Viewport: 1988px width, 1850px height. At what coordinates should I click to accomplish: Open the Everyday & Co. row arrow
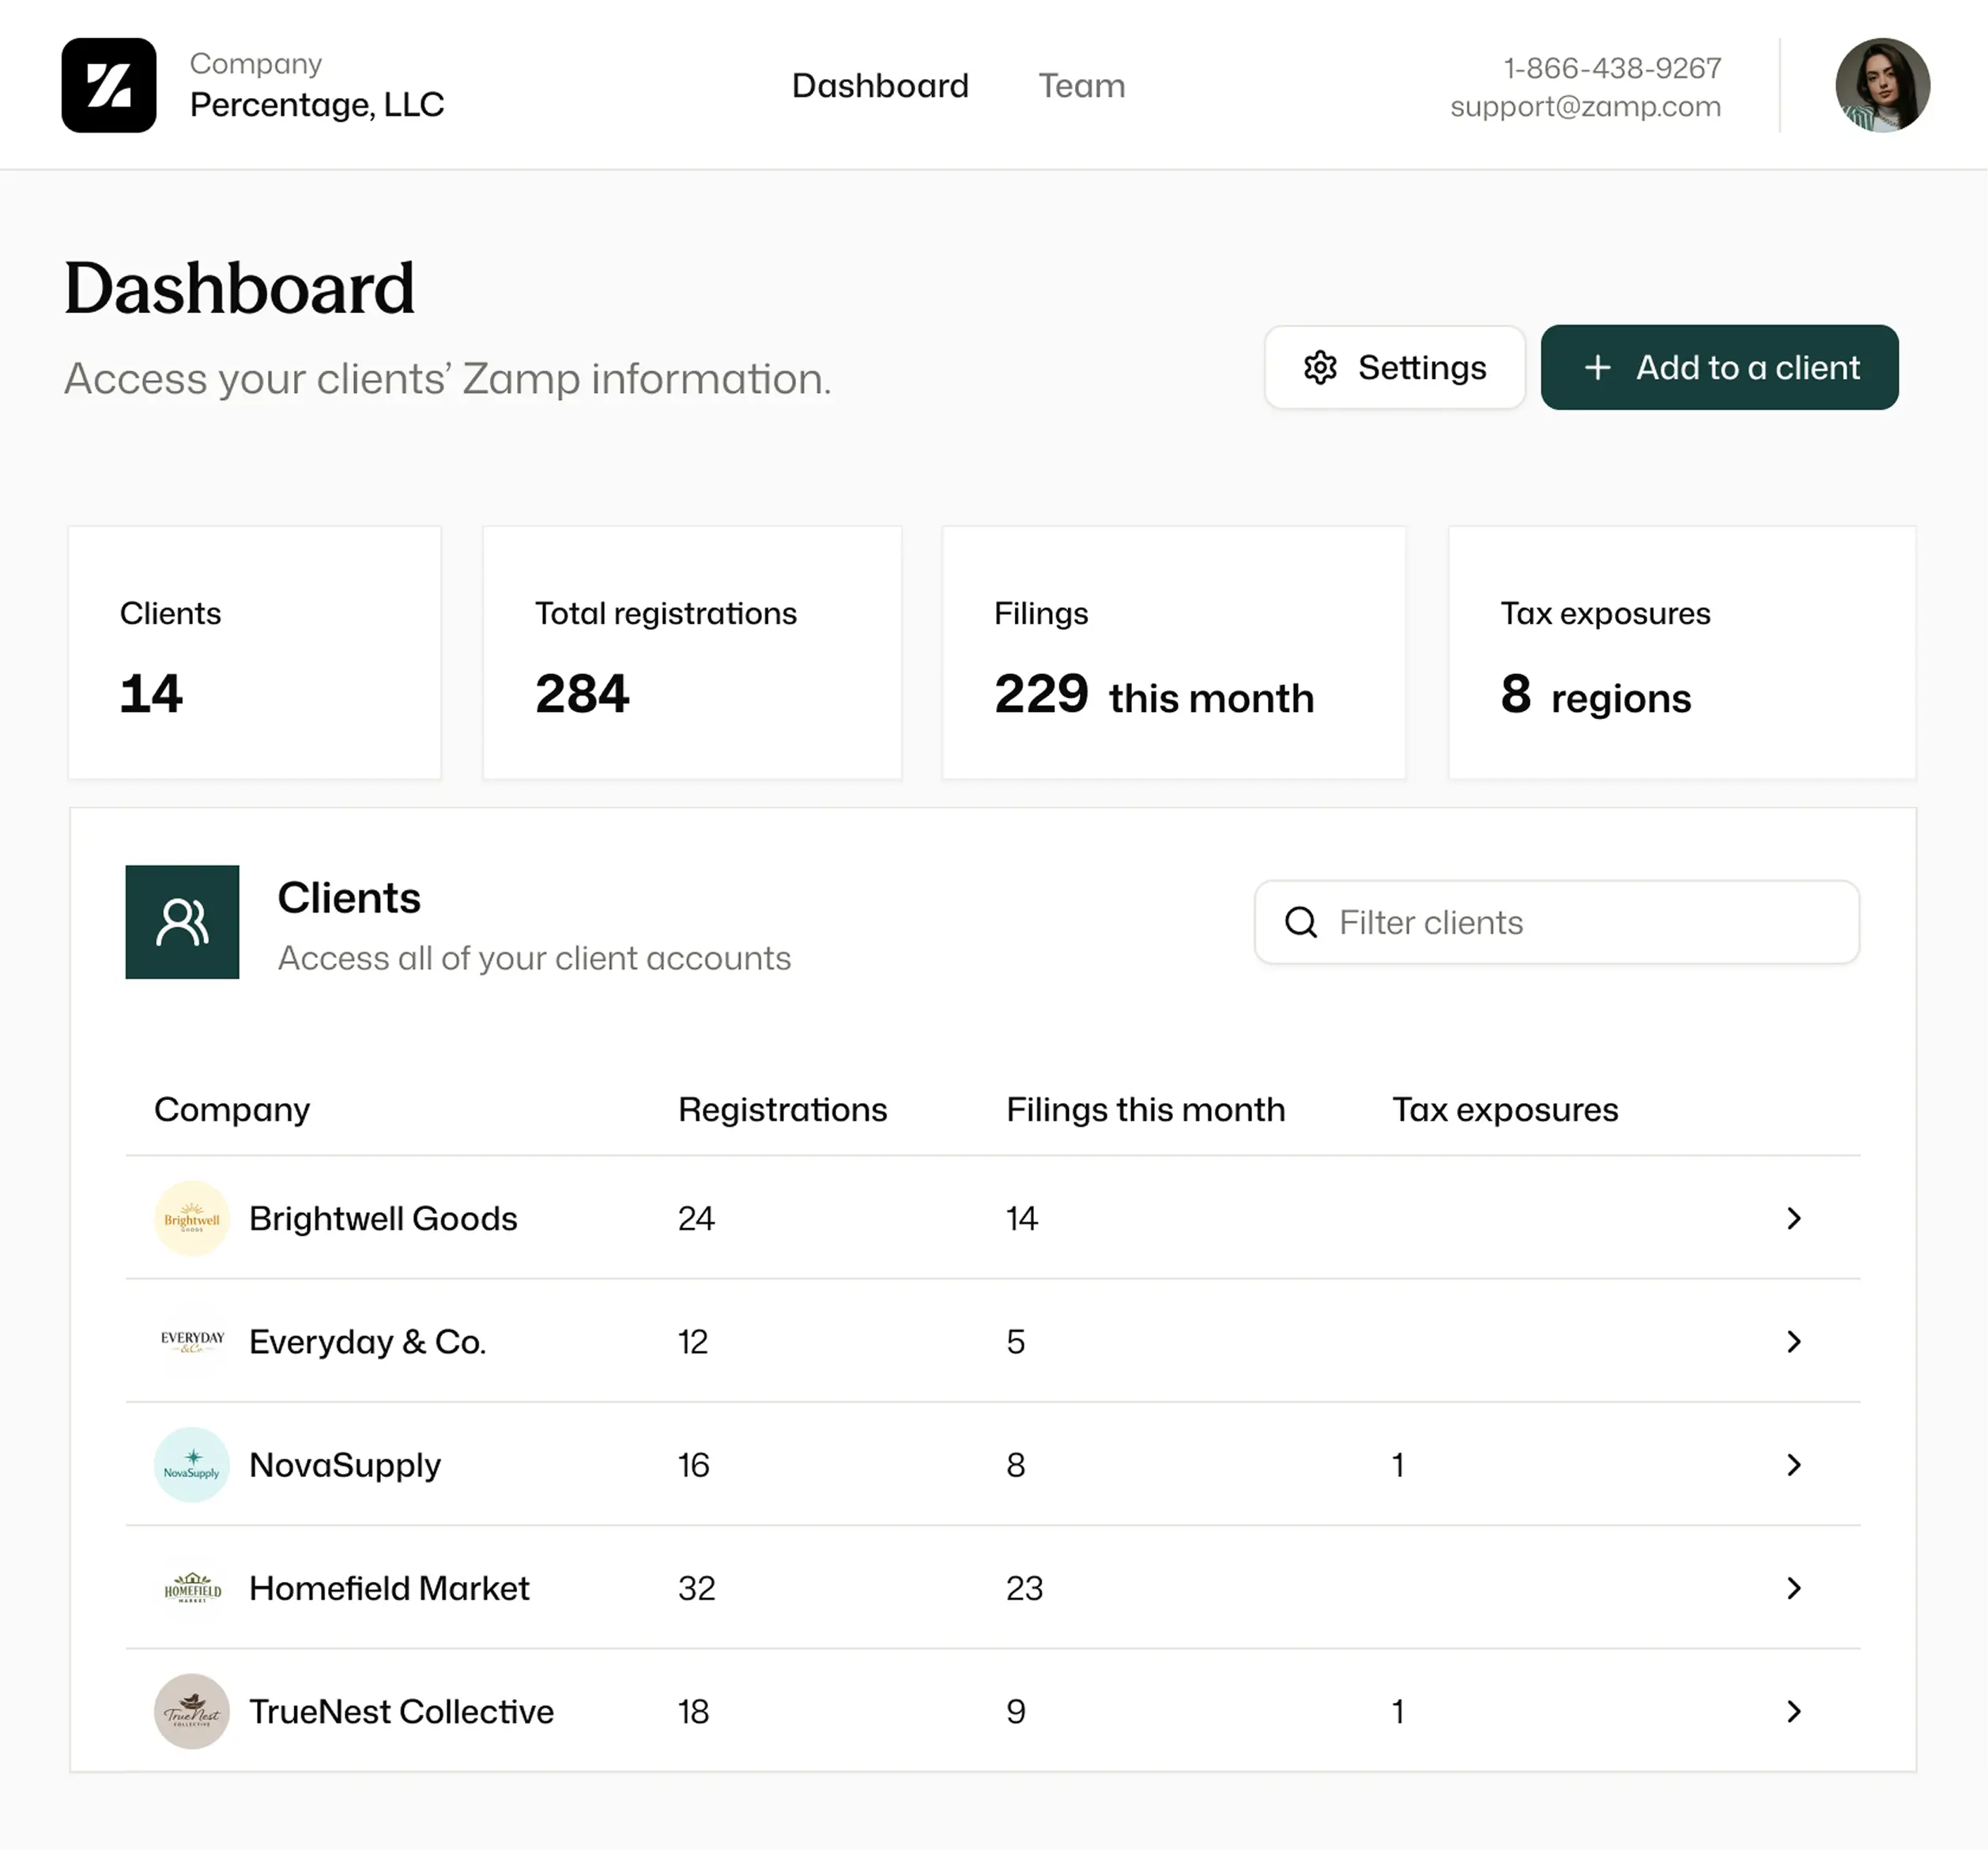tap(1793, 1341)
